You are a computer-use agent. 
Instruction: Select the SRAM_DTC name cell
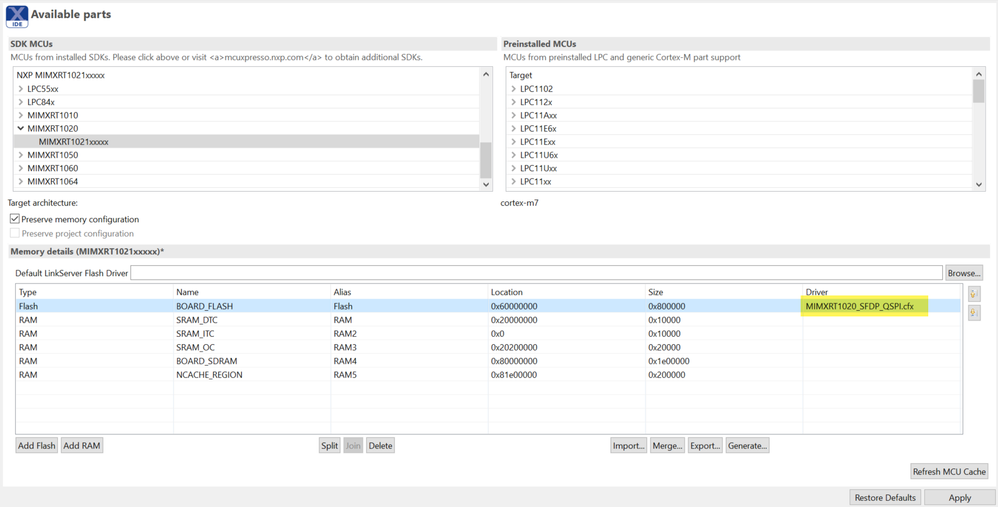(197, 320)
